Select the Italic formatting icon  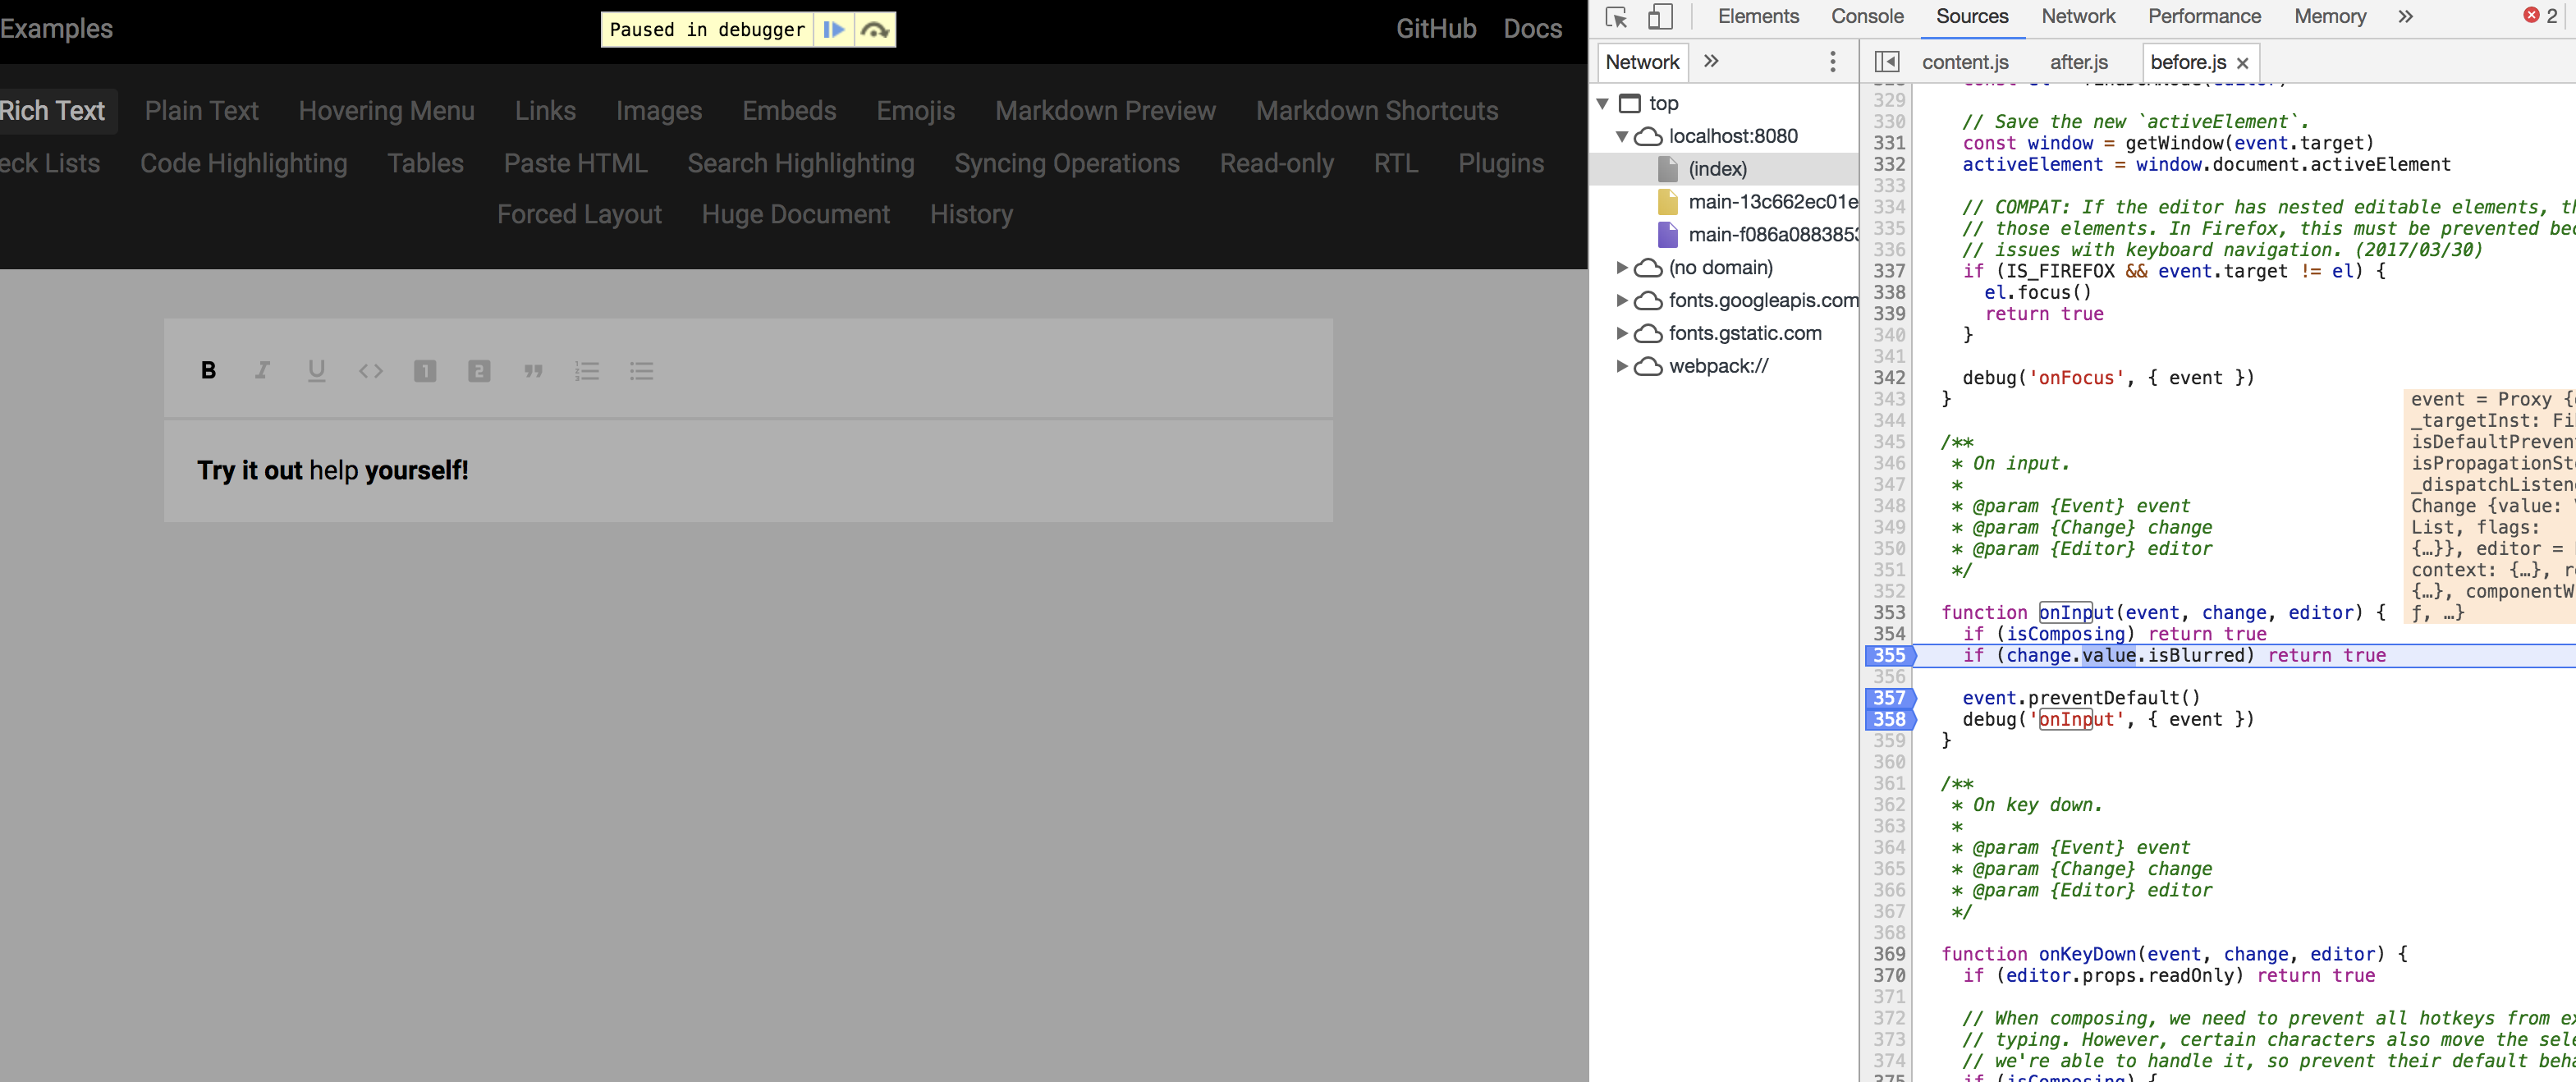pos(262,370)
